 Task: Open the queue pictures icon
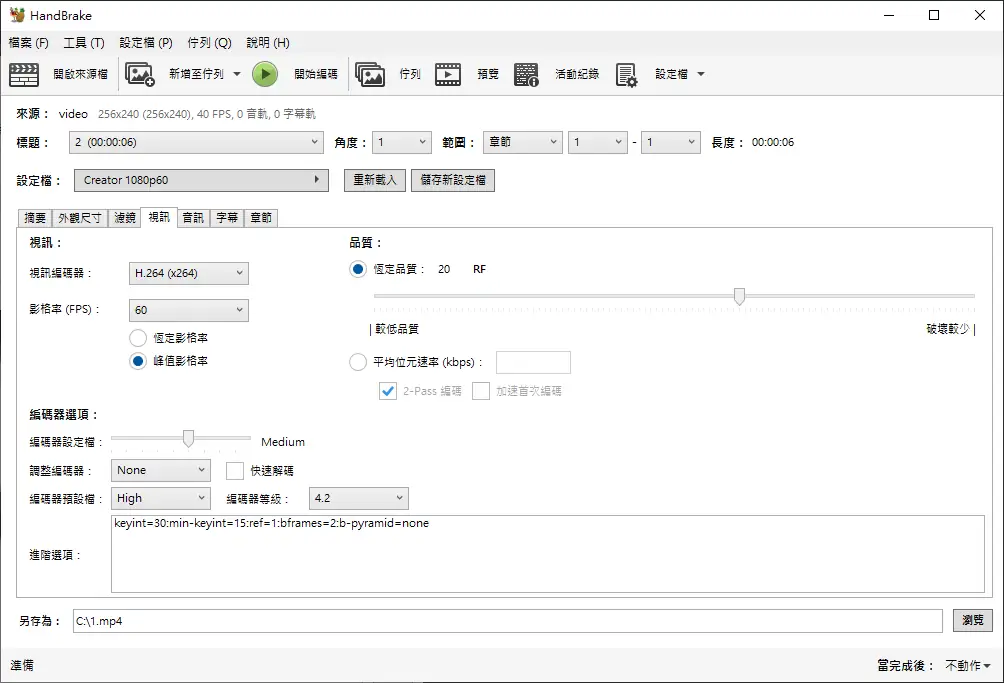coord(370,74)
